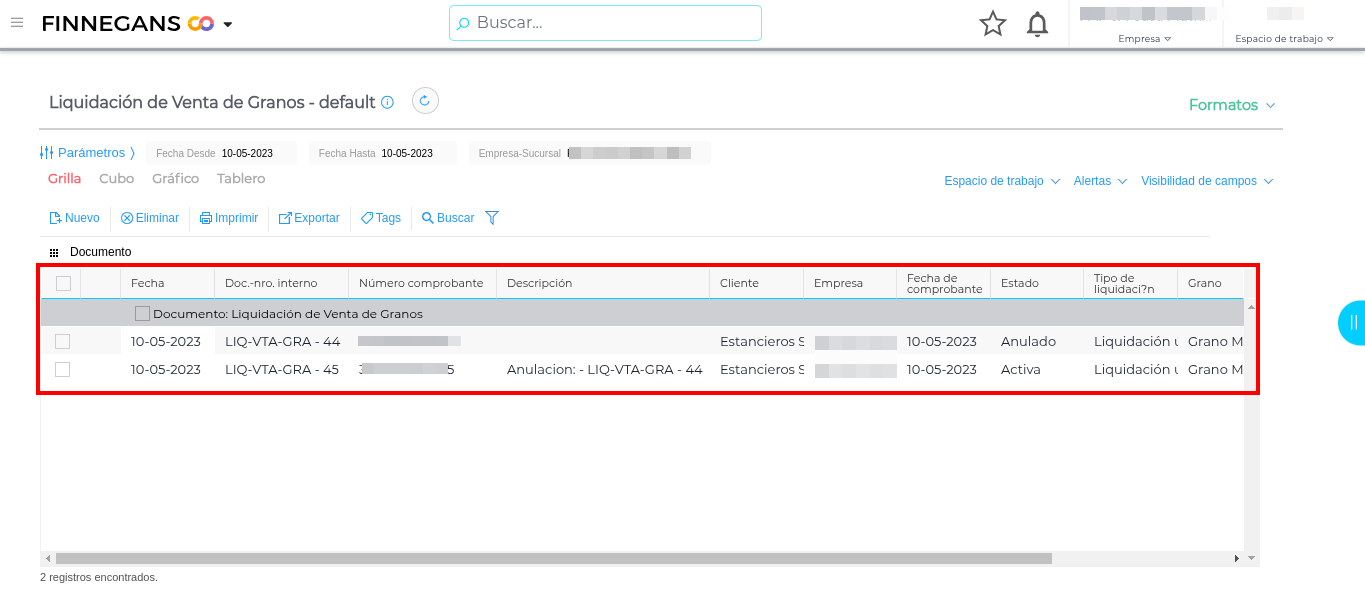Expand Visibilidad de campos dropdown
The height and width of the screenshot is (594, 1365).
(x=1207, y=181)
